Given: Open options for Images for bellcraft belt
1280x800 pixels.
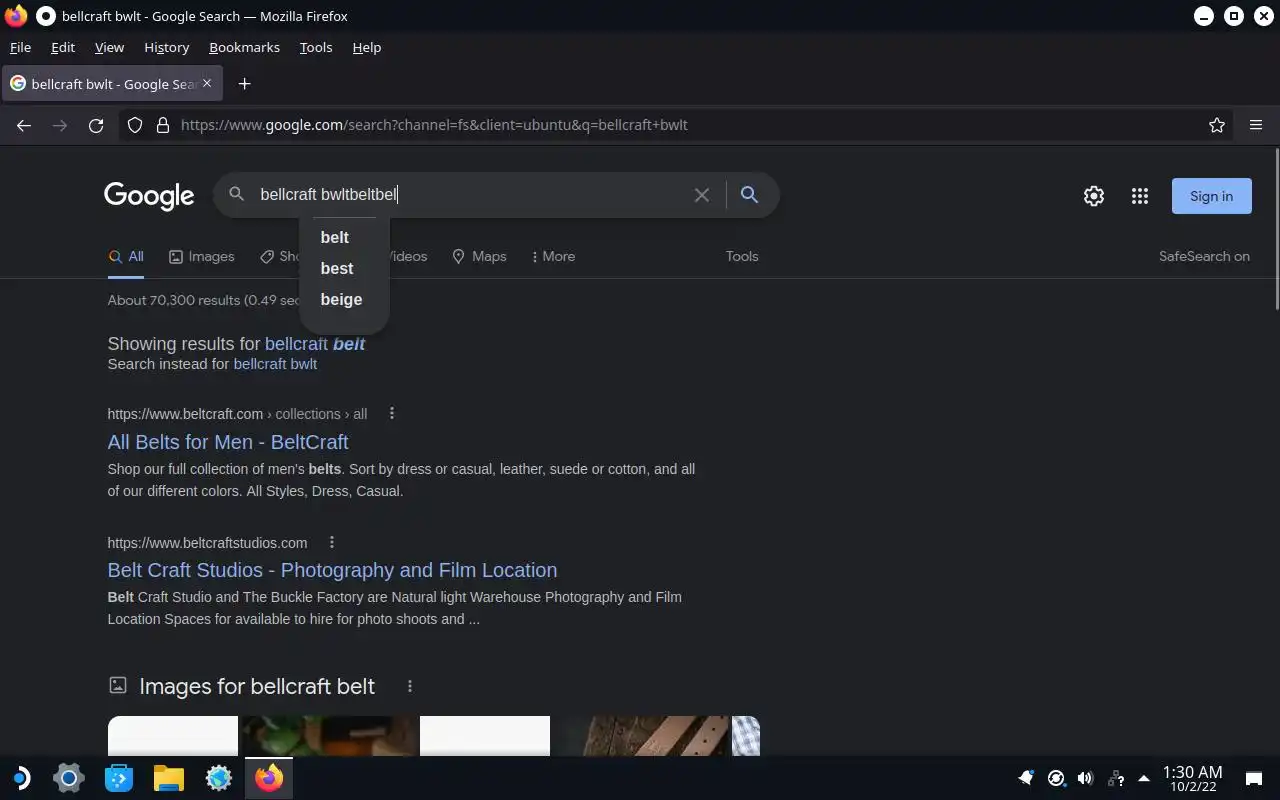Looking at the screenshot, I should [410, 686].
